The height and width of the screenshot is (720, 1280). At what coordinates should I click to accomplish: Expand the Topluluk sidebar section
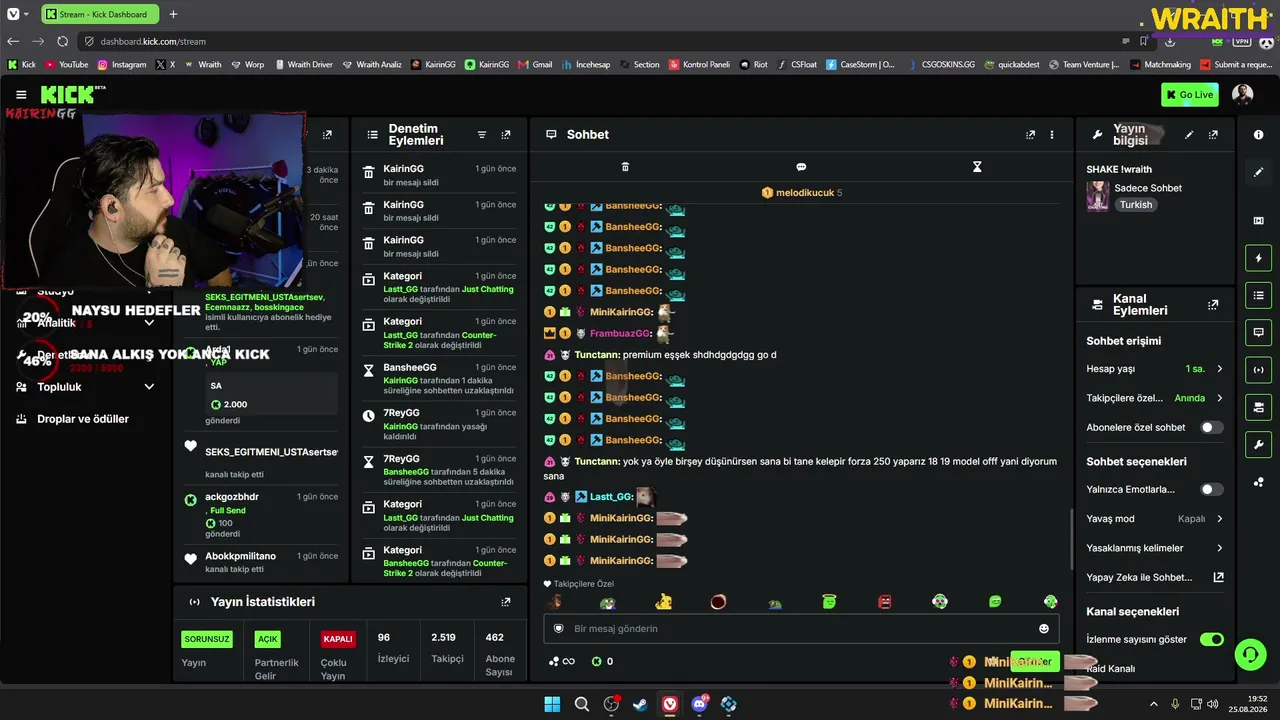[86, 387]
